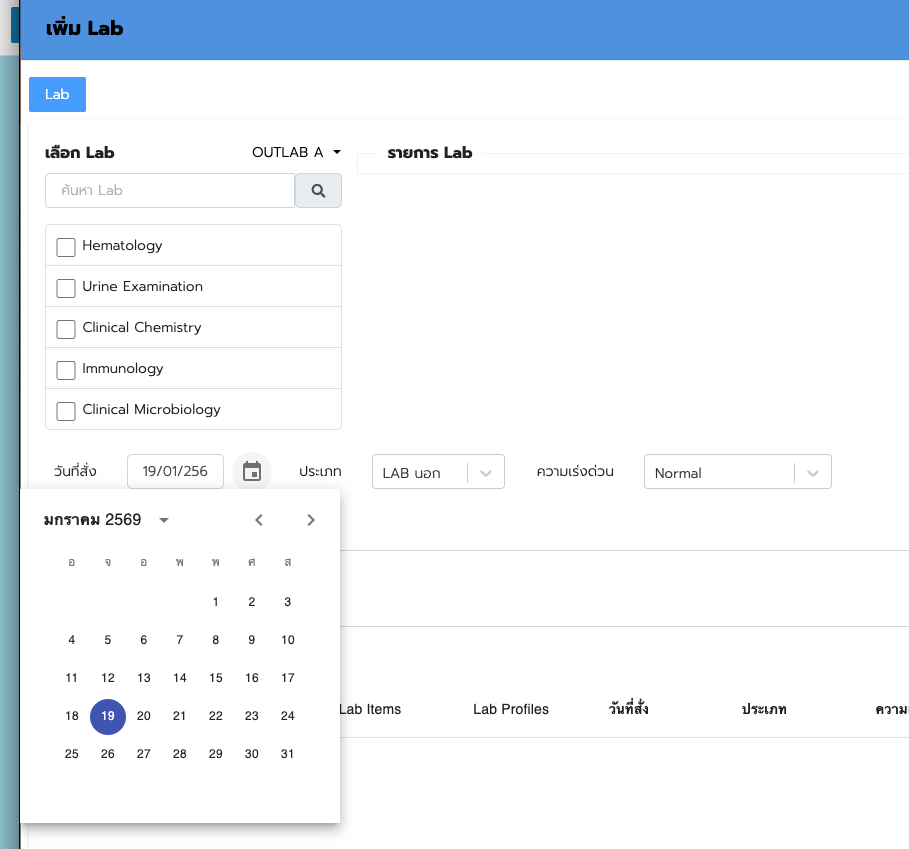Image resolution: width=909 pixels, height=849 pixels.
Task: Click the calendar icon beside order date
Action: pos(252,472)
